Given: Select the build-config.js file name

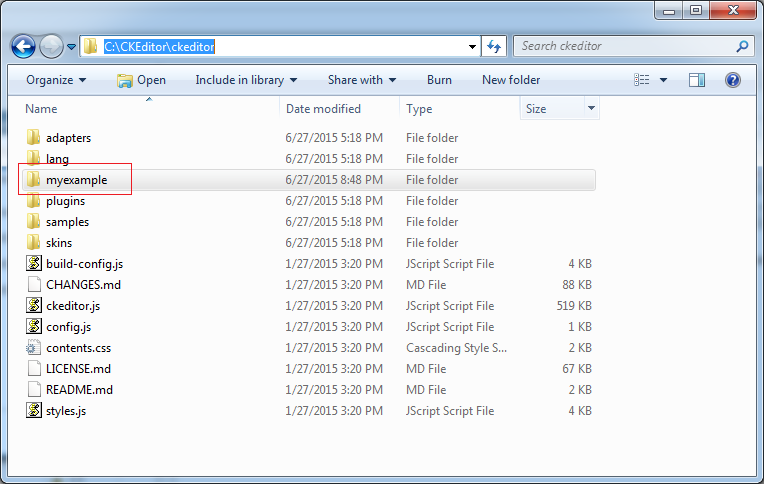Looking at the screenshot, I should (x=84, y=264).
